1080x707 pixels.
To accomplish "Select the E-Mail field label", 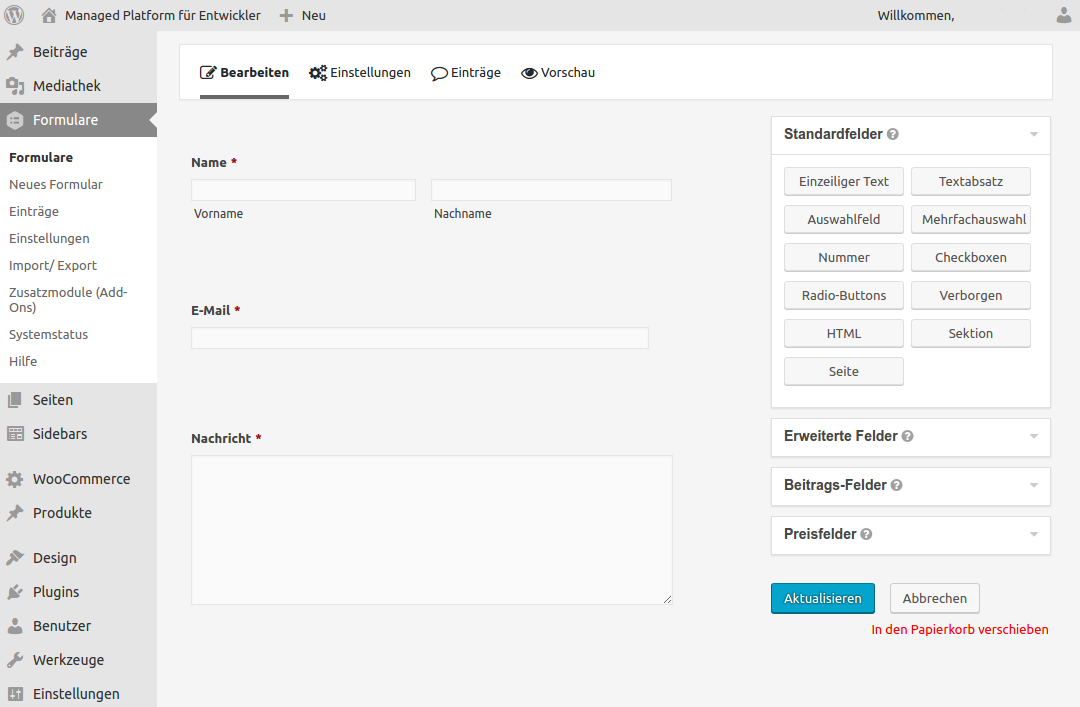I will point(210,310).
